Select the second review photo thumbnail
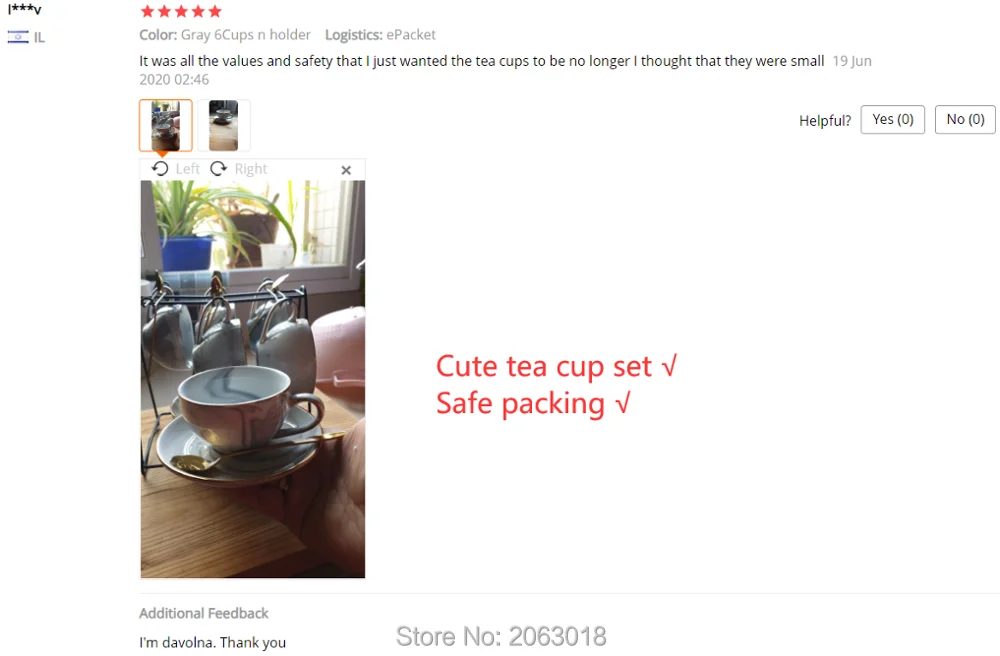Screen dimensions: 1000x656 pyautogui.click(x=224, y=125)
